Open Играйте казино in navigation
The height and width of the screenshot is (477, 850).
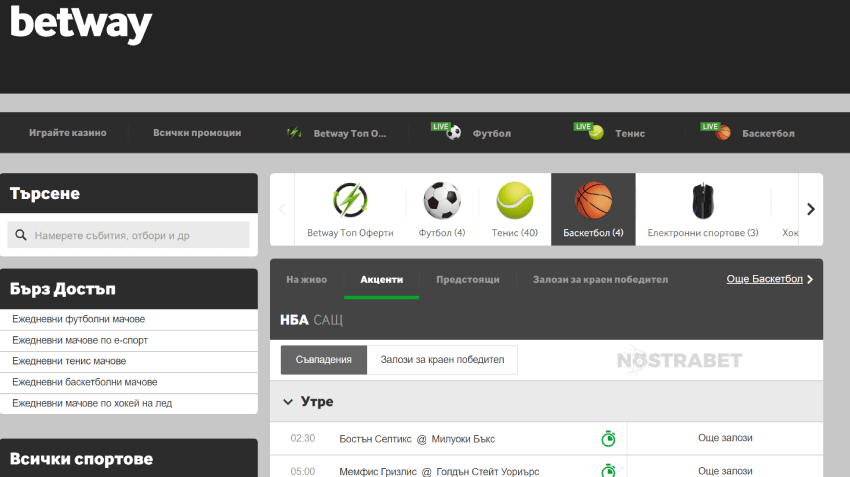[x=68, y=133]
